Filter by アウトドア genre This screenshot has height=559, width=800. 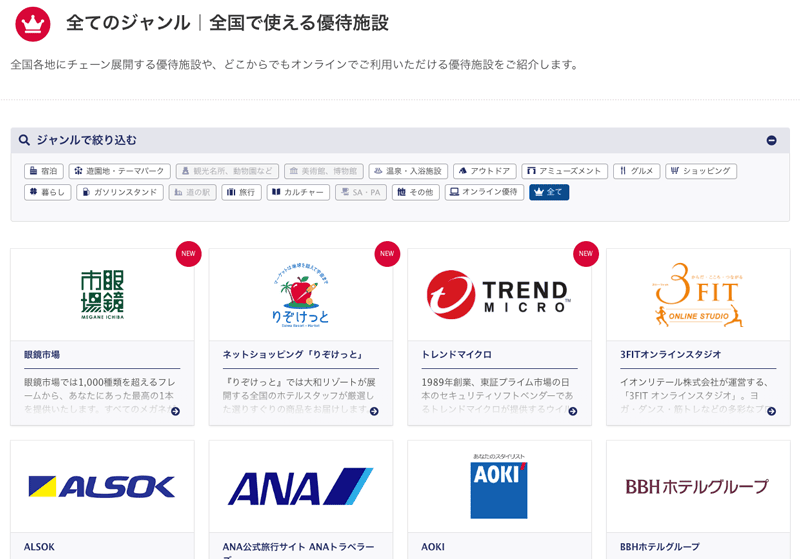[485, 171]
